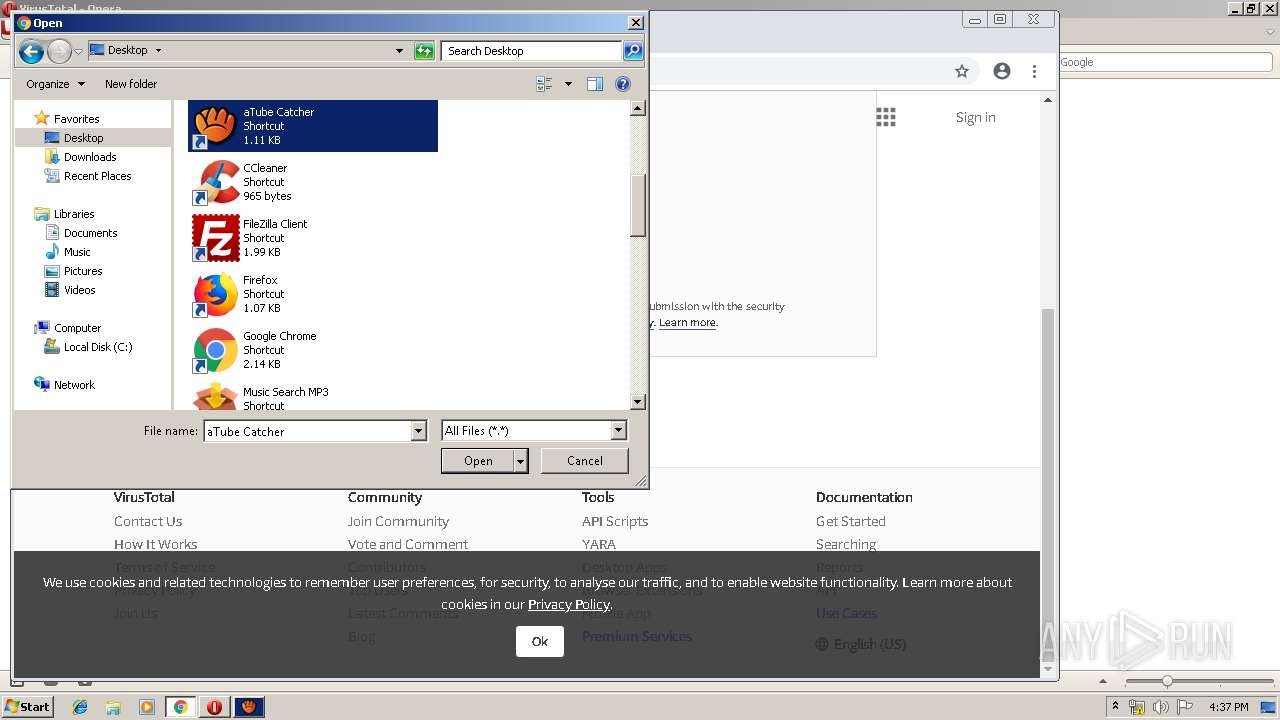Screen dimensions: 1280x720
Task: Click the Open button
Action: [478, 461]
